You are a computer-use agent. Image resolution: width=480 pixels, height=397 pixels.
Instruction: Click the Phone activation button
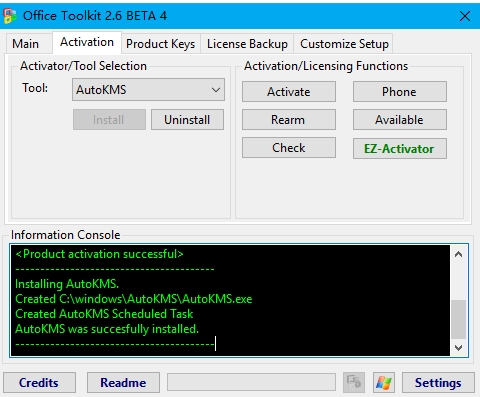tap(400, 92)
